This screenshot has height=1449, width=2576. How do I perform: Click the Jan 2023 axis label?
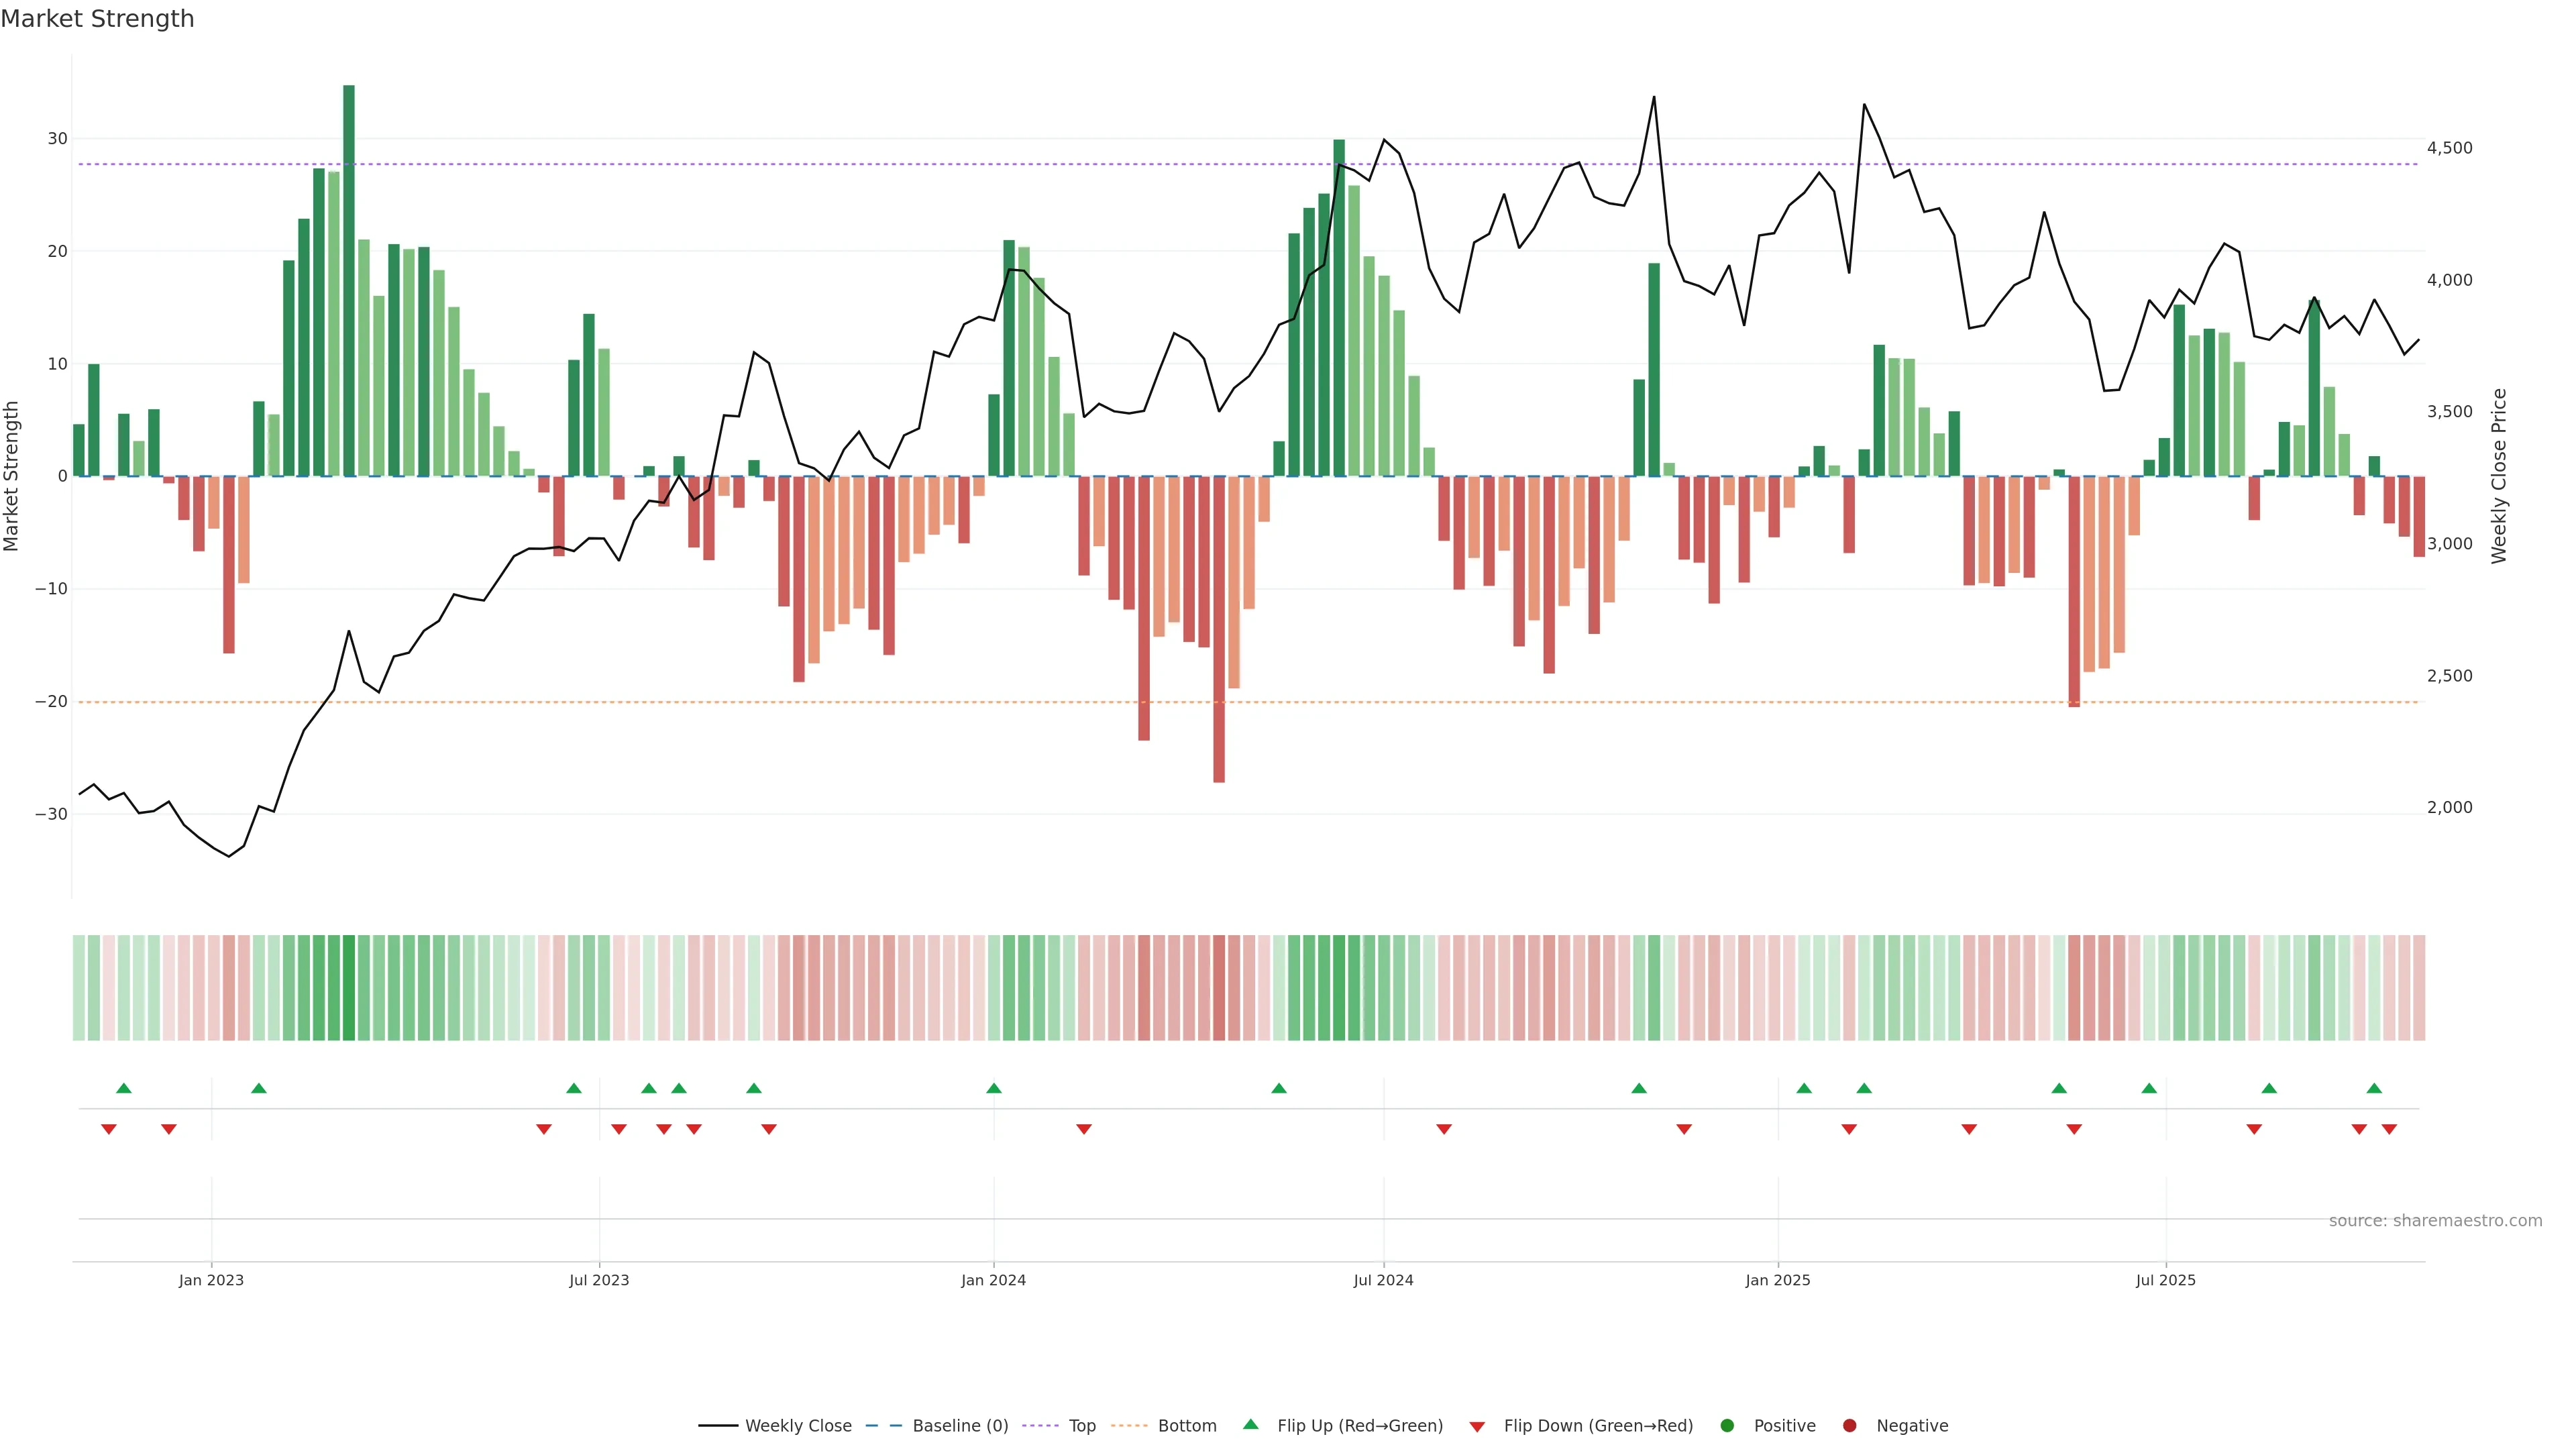click(x=211, y=1280)
